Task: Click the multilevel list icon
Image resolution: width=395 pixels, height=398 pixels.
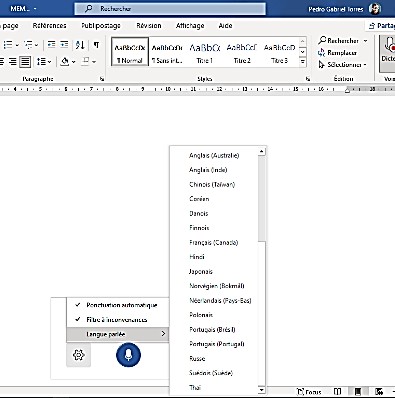Action: pyautogui.click(x=28, y=45)
